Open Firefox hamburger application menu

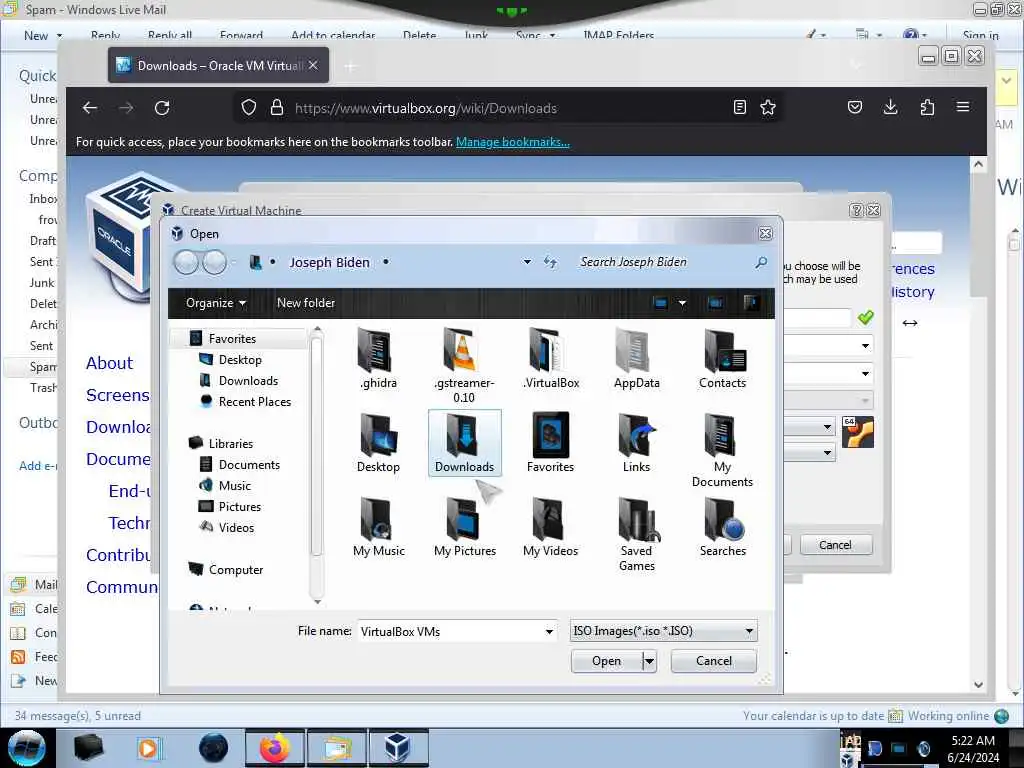tap(963, 106)
